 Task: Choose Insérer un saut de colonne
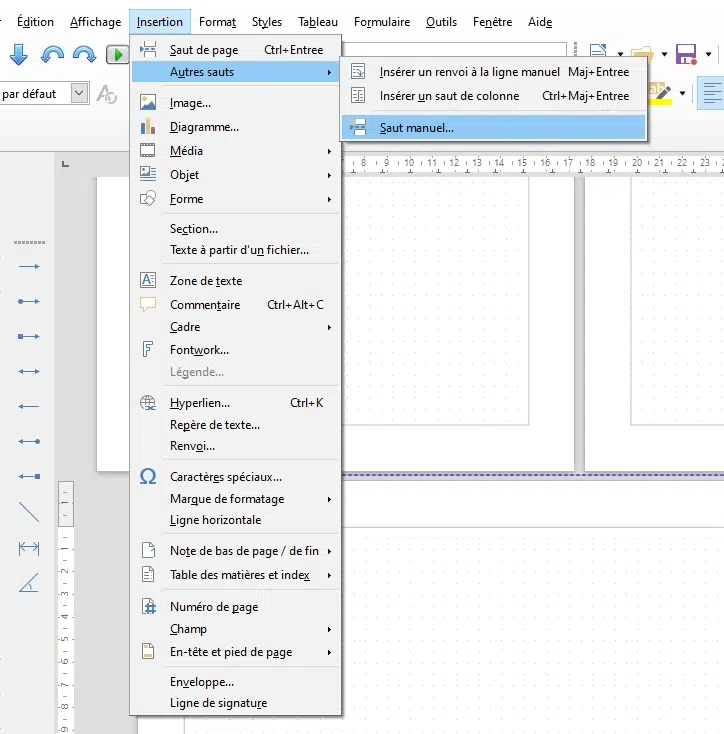click(493, 95)
